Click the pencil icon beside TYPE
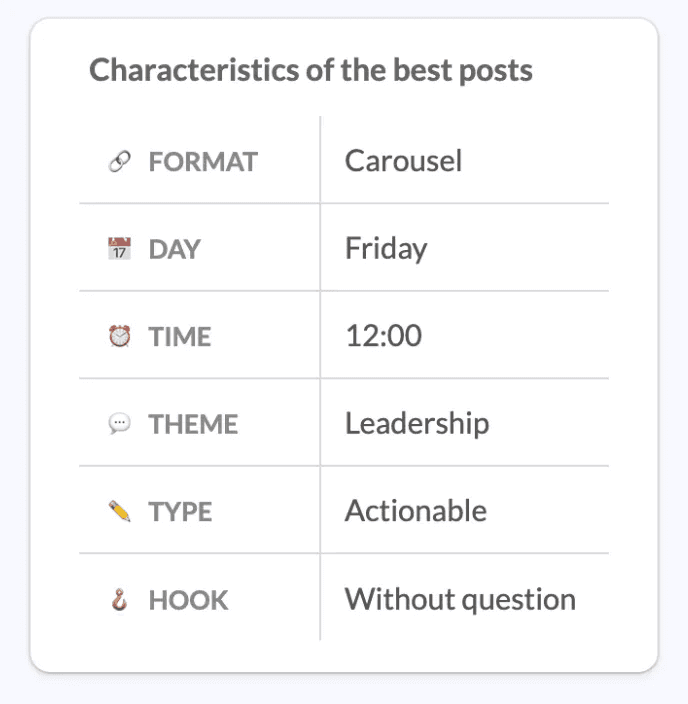This screenshot has width=688, height=704. 119,511
